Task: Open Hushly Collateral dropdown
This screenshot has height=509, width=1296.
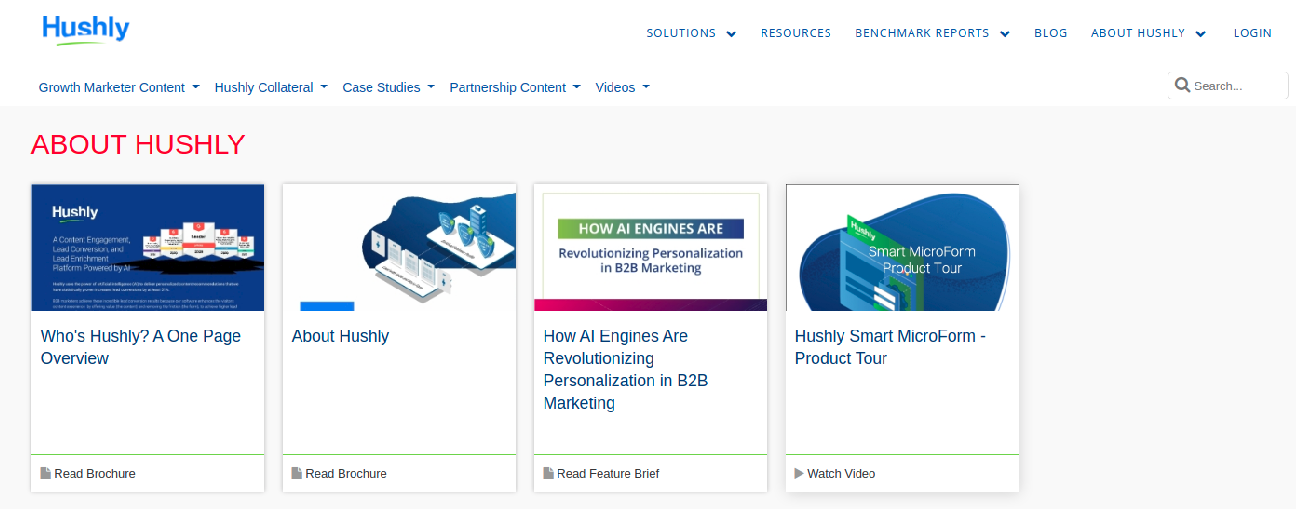Action: 271,87
